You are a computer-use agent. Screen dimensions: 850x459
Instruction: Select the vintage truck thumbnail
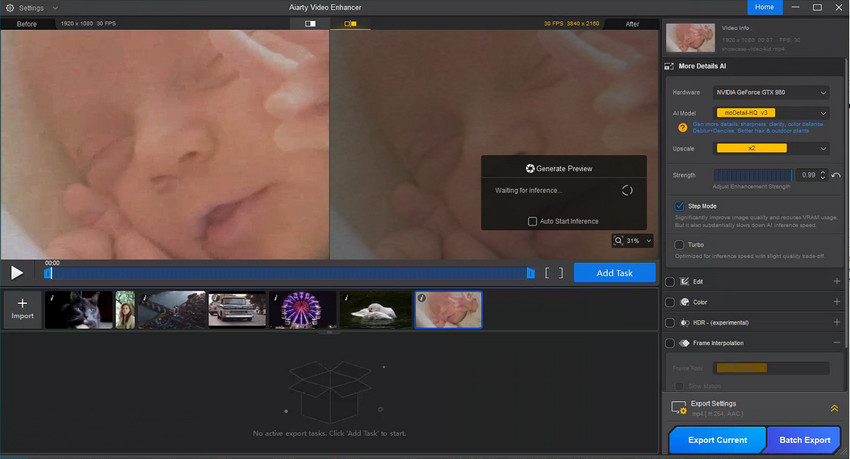tap(237, 309)
